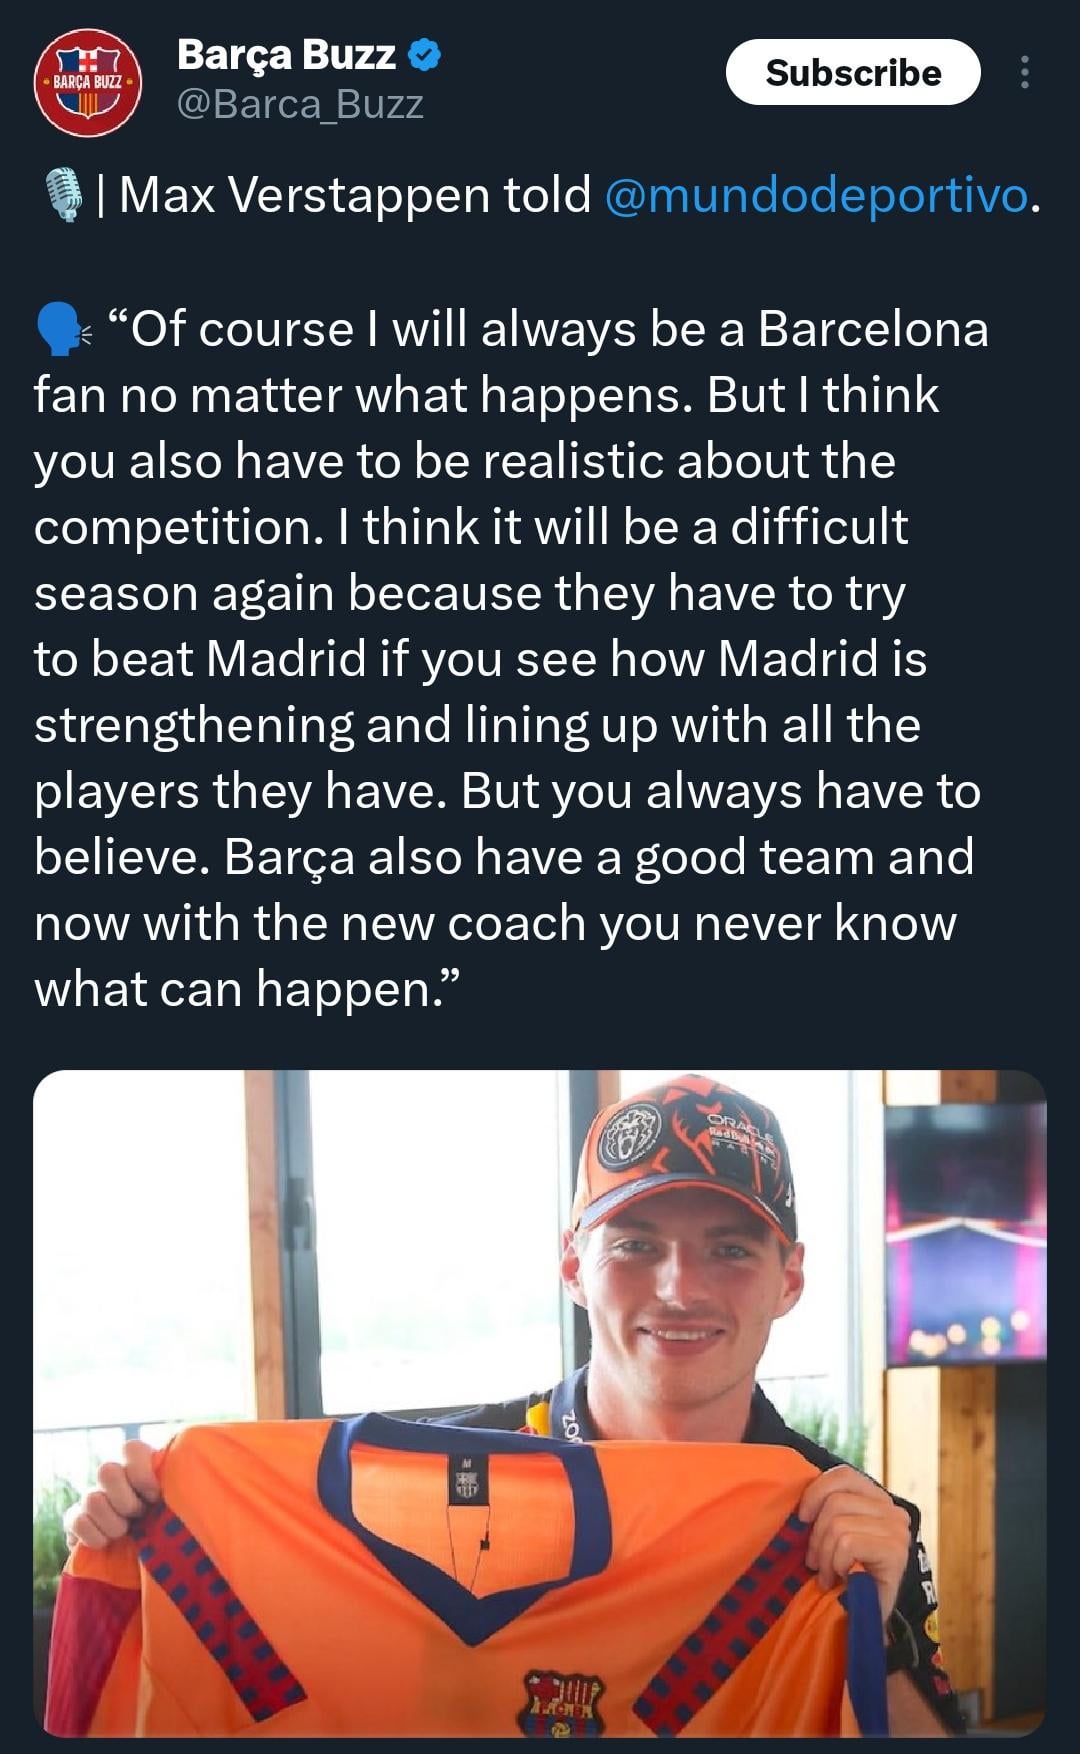Image resolution: width=1080 pixels, height=1754 pixels.
Task: Open the three-dot more options menu
Action: tap(1024, 72)
